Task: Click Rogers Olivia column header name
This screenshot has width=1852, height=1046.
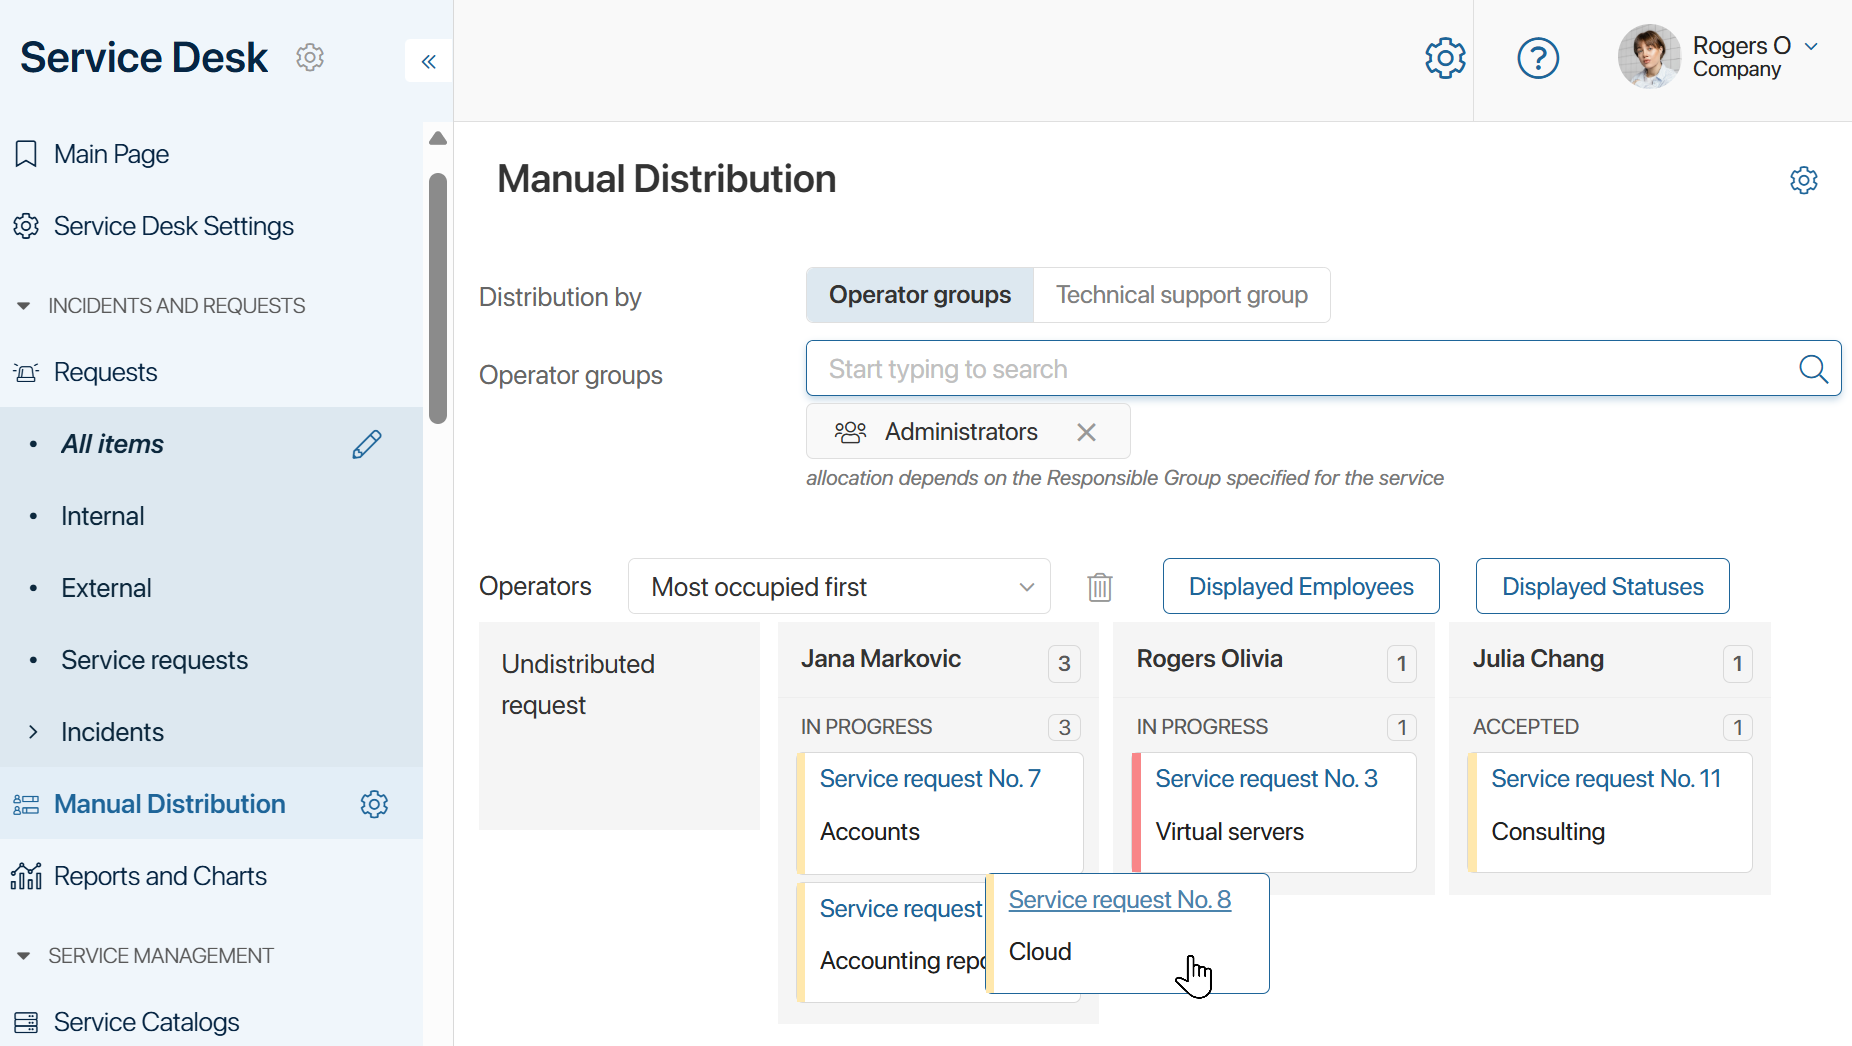Action: [1209, 659]
